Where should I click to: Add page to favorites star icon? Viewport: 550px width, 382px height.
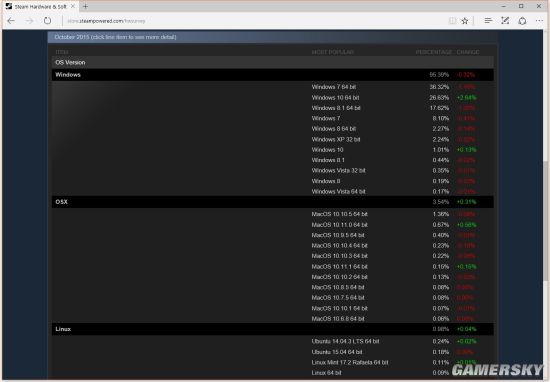point(465,21)
